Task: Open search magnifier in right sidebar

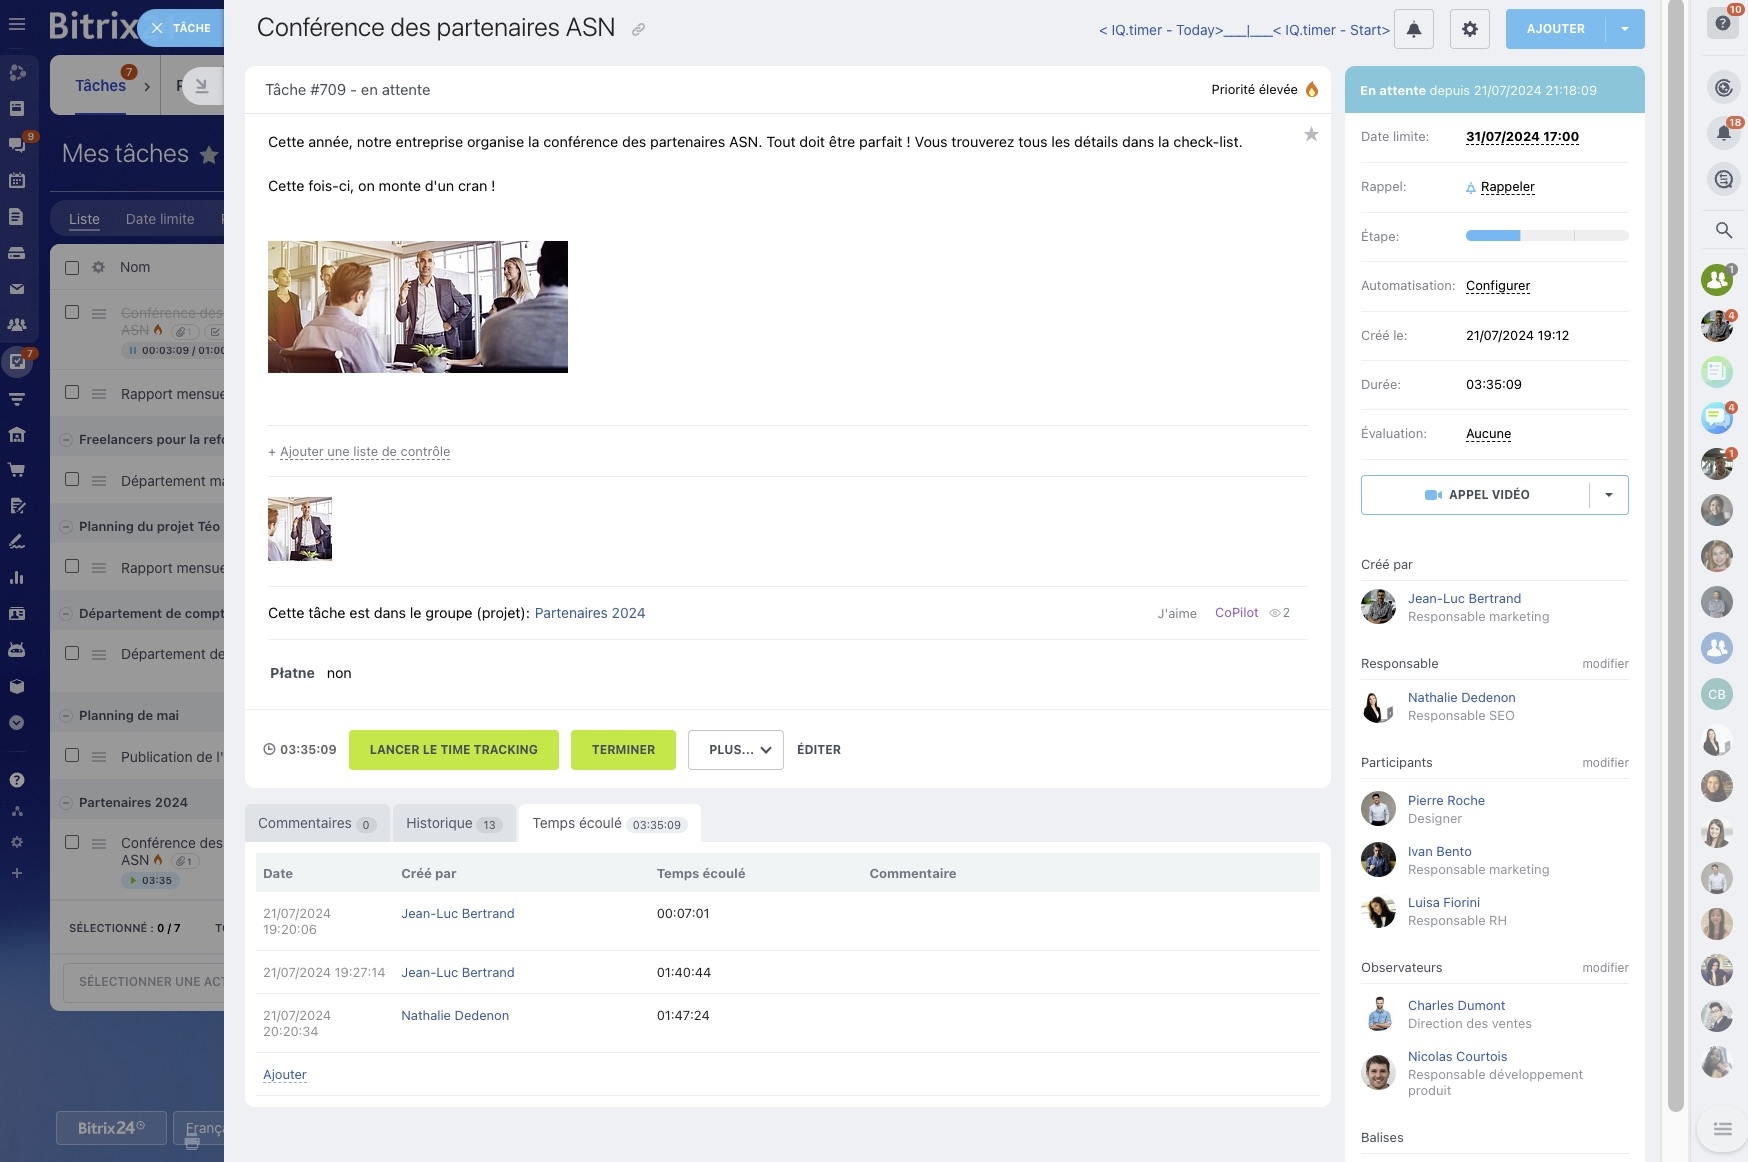Action: tap(1723, 230)
